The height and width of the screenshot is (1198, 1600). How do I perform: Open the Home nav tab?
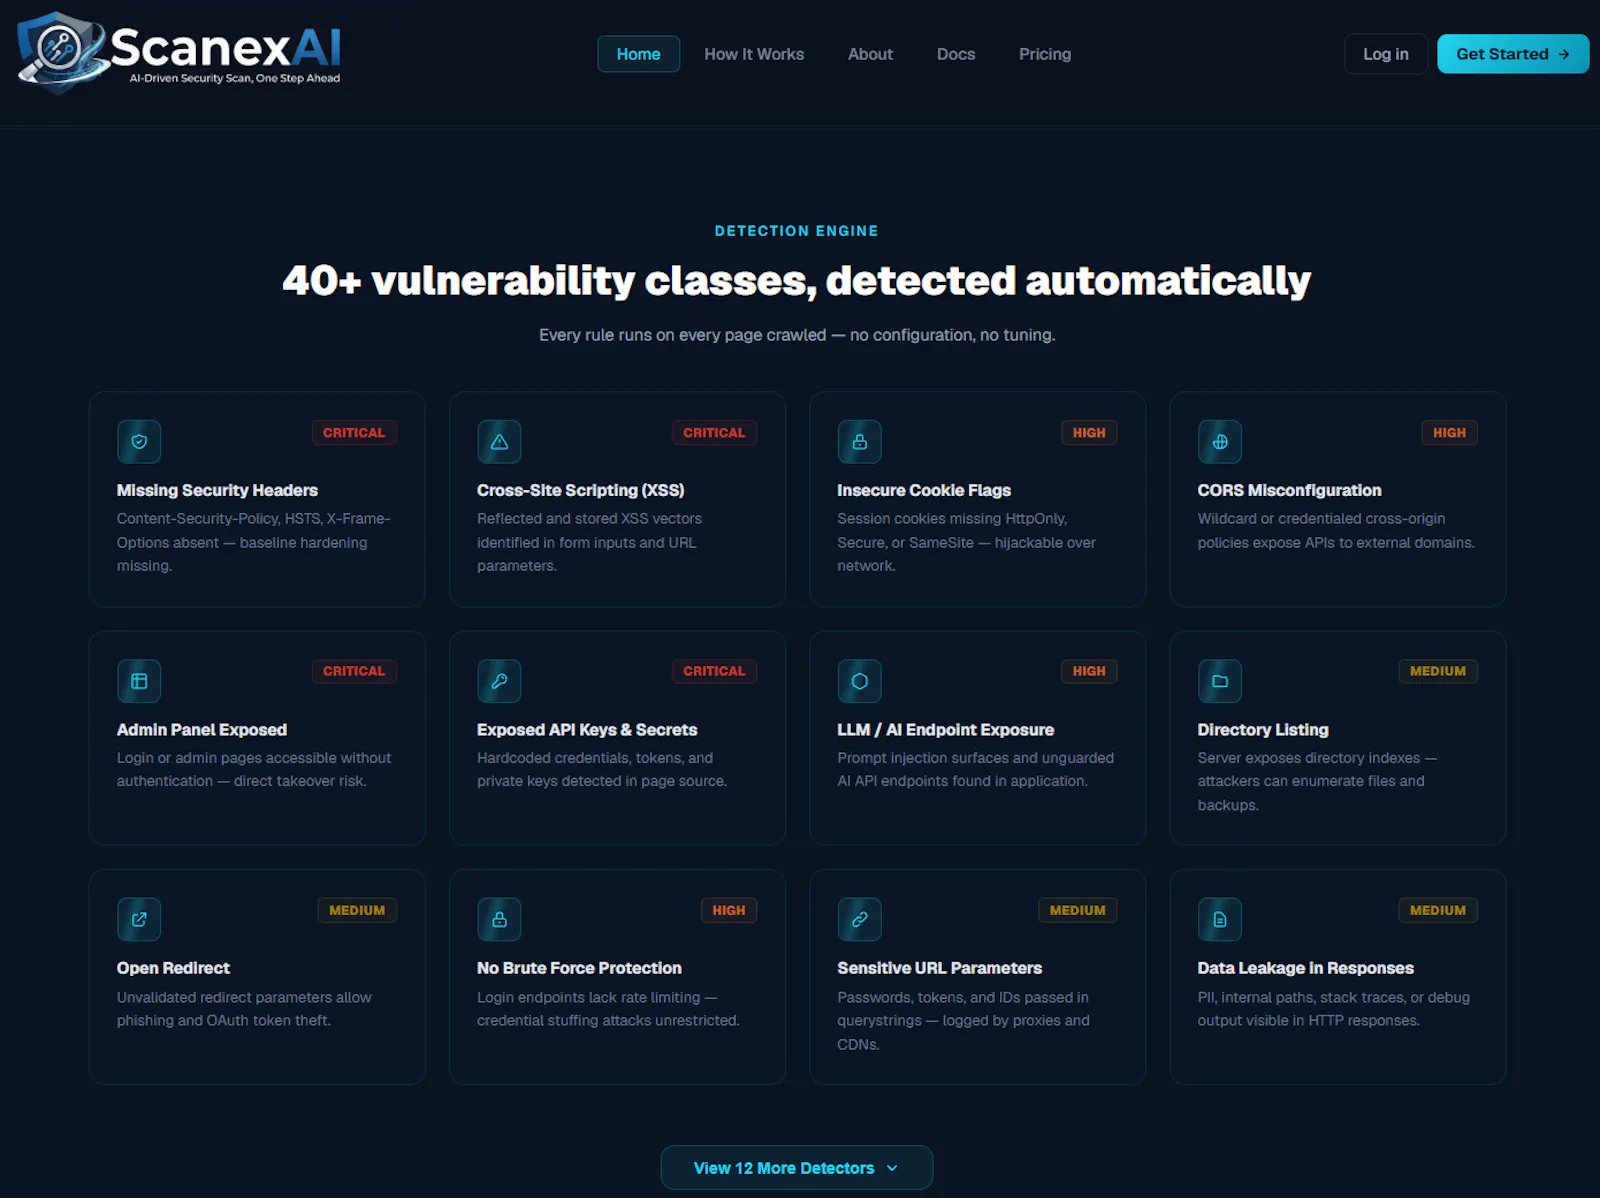coord(638,54)
